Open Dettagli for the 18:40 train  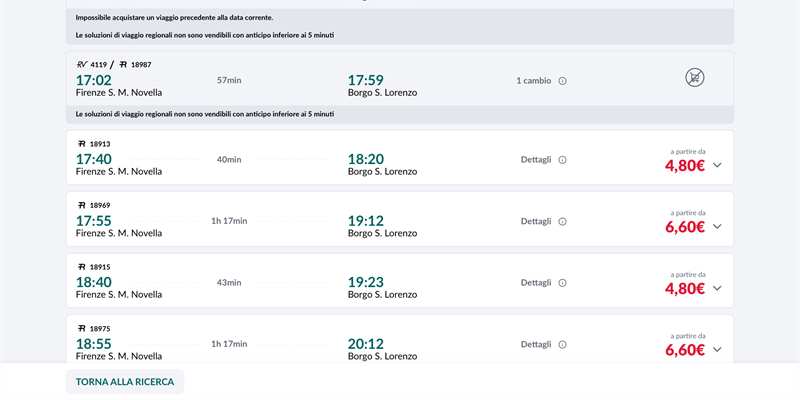pyautogui.click(x=536, y=283)
